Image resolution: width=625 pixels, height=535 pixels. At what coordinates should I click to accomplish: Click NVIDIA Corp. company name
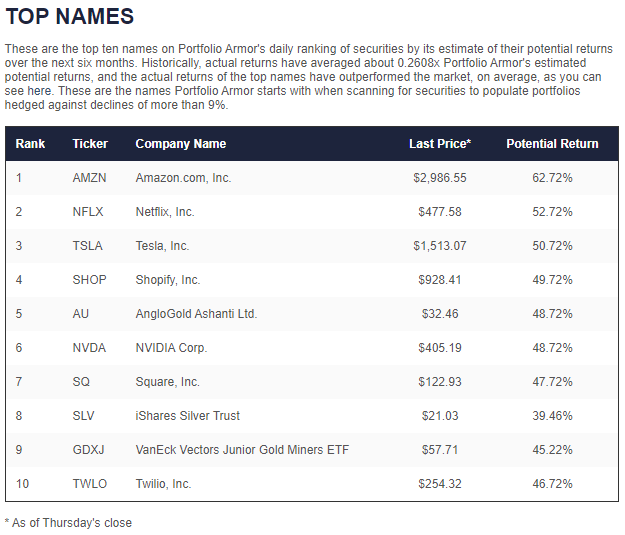pos(171,348)
